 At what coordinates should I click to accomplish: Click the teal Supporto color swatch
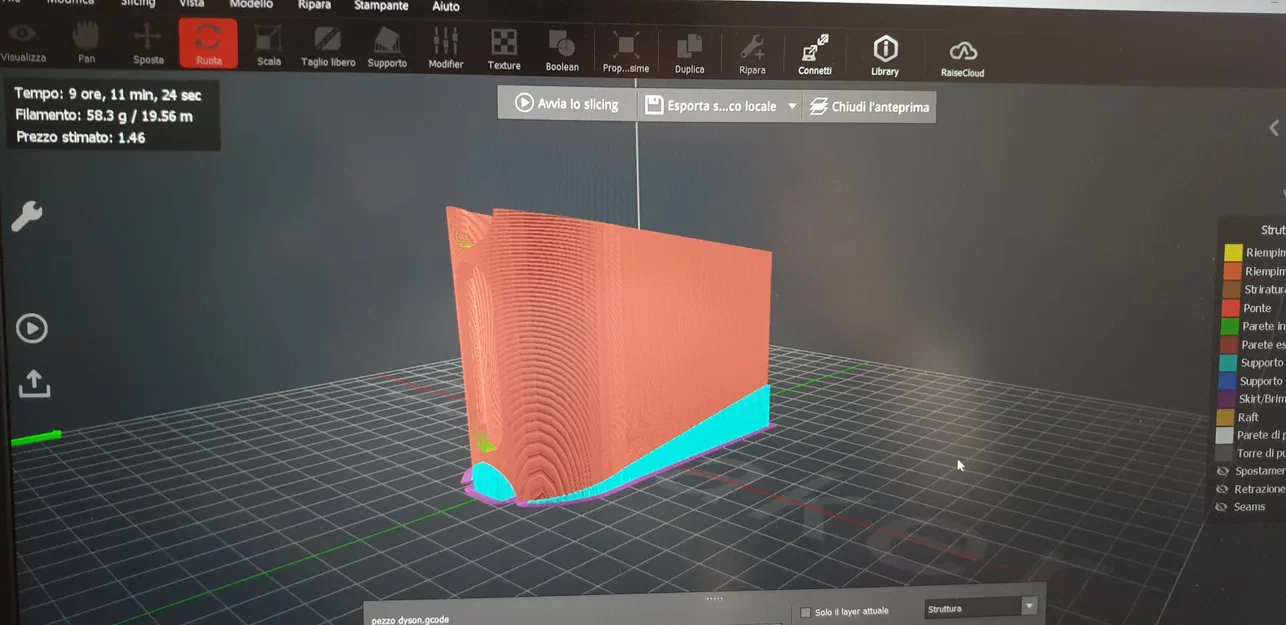tap(1228, 362)
